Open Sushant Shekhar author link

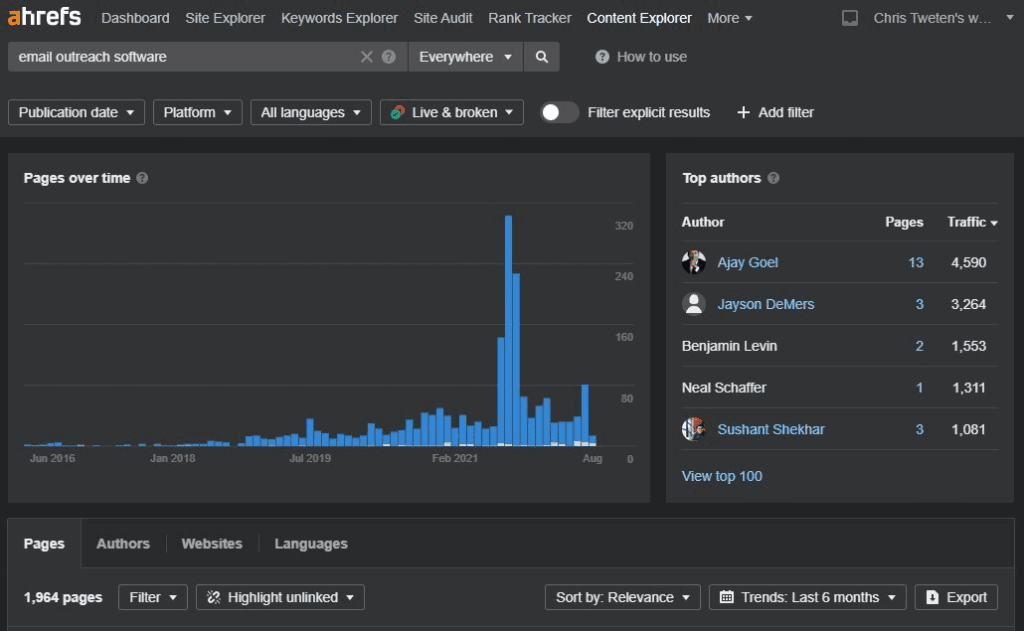pos(771,429)
